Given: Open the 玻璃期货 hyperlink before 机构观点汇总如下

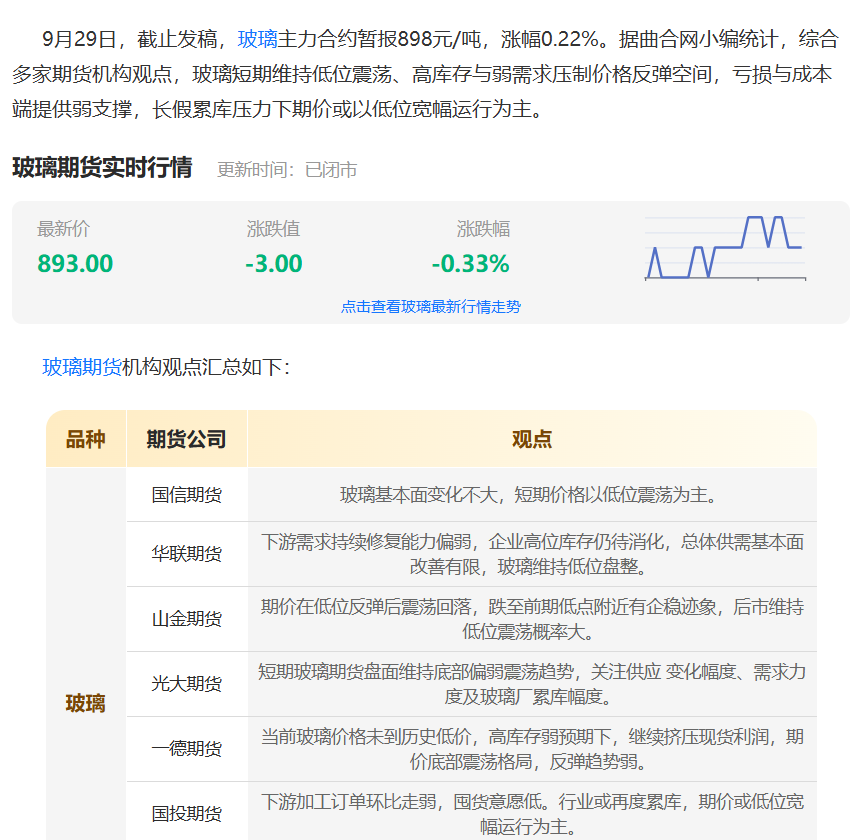Looking at the screenshot, I should click(82, 367).
